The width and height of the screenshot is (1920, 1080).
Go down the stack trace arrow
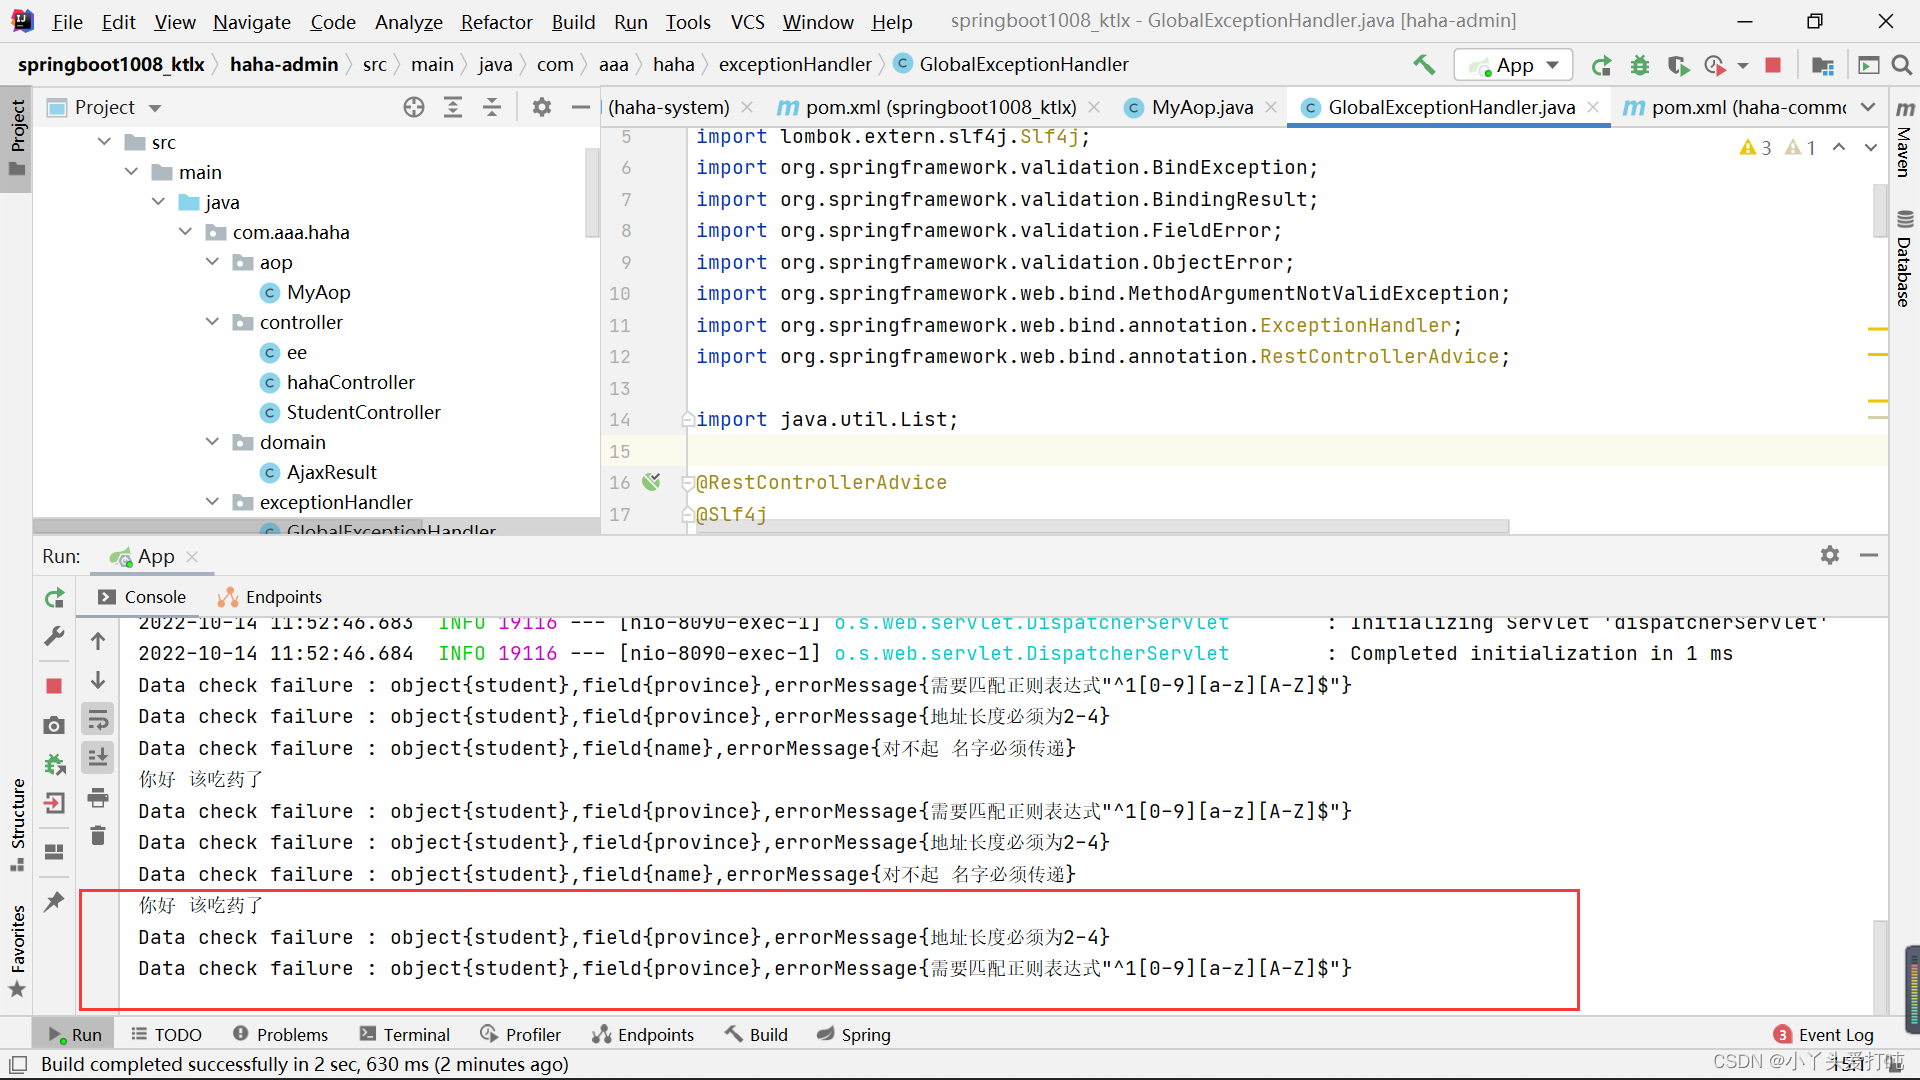(x=98, y=680)
